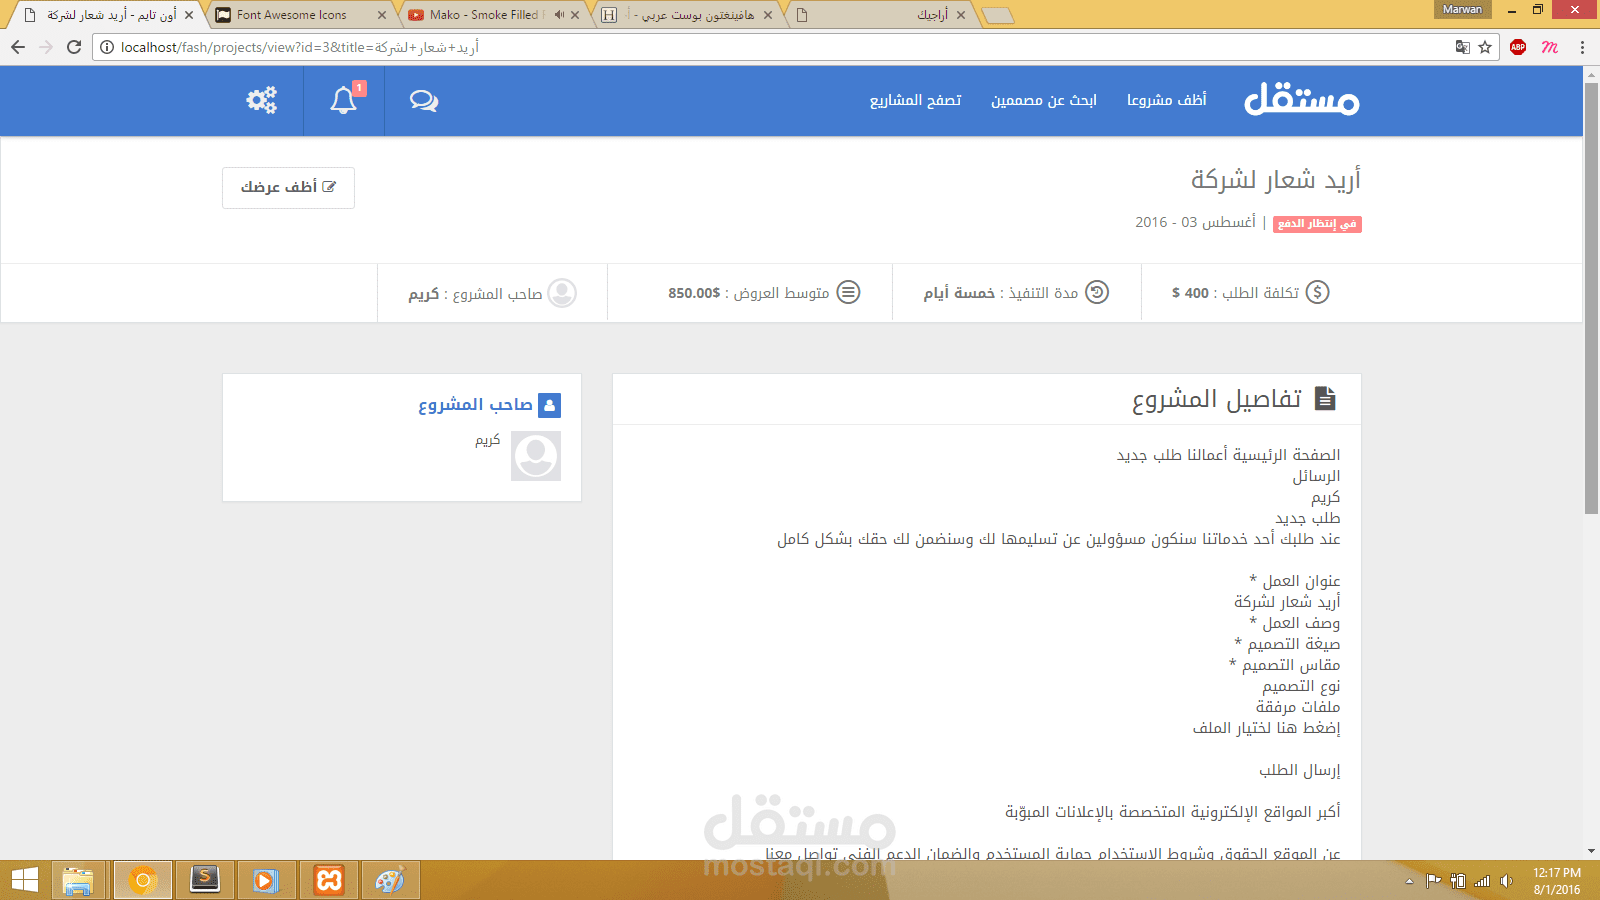Open a new browser tab
This screenshot has height=900, width=1600.
click(x=997, y=15)
